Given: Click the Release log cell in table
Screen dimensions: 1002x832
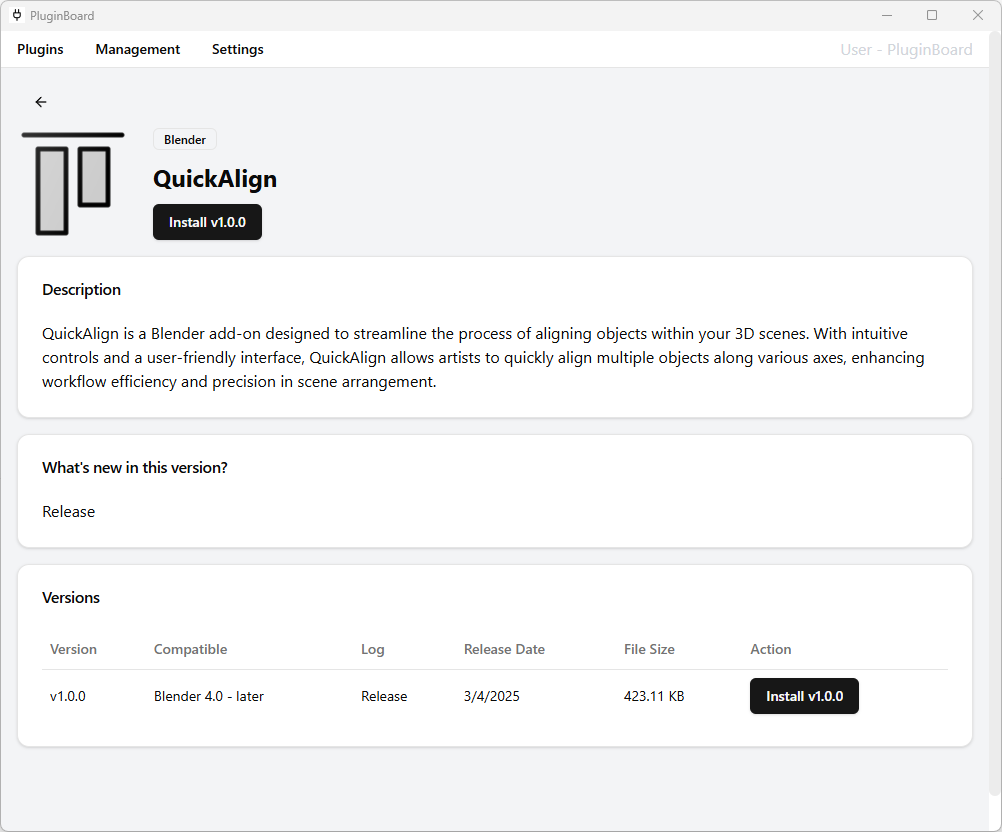Looking at the screenshot, I should coord(384,697).
